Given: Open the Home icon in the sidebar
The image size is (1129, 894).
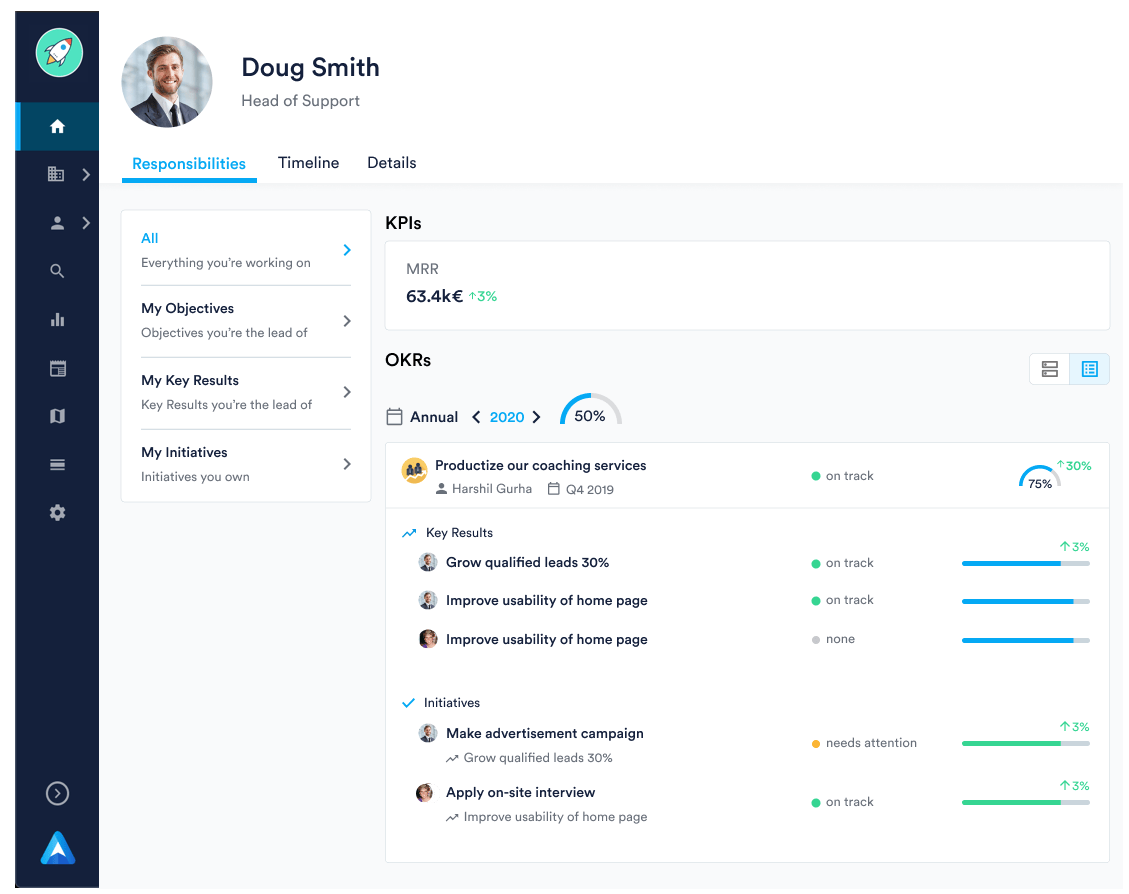Looking at the screenshot, I should 58,127.
